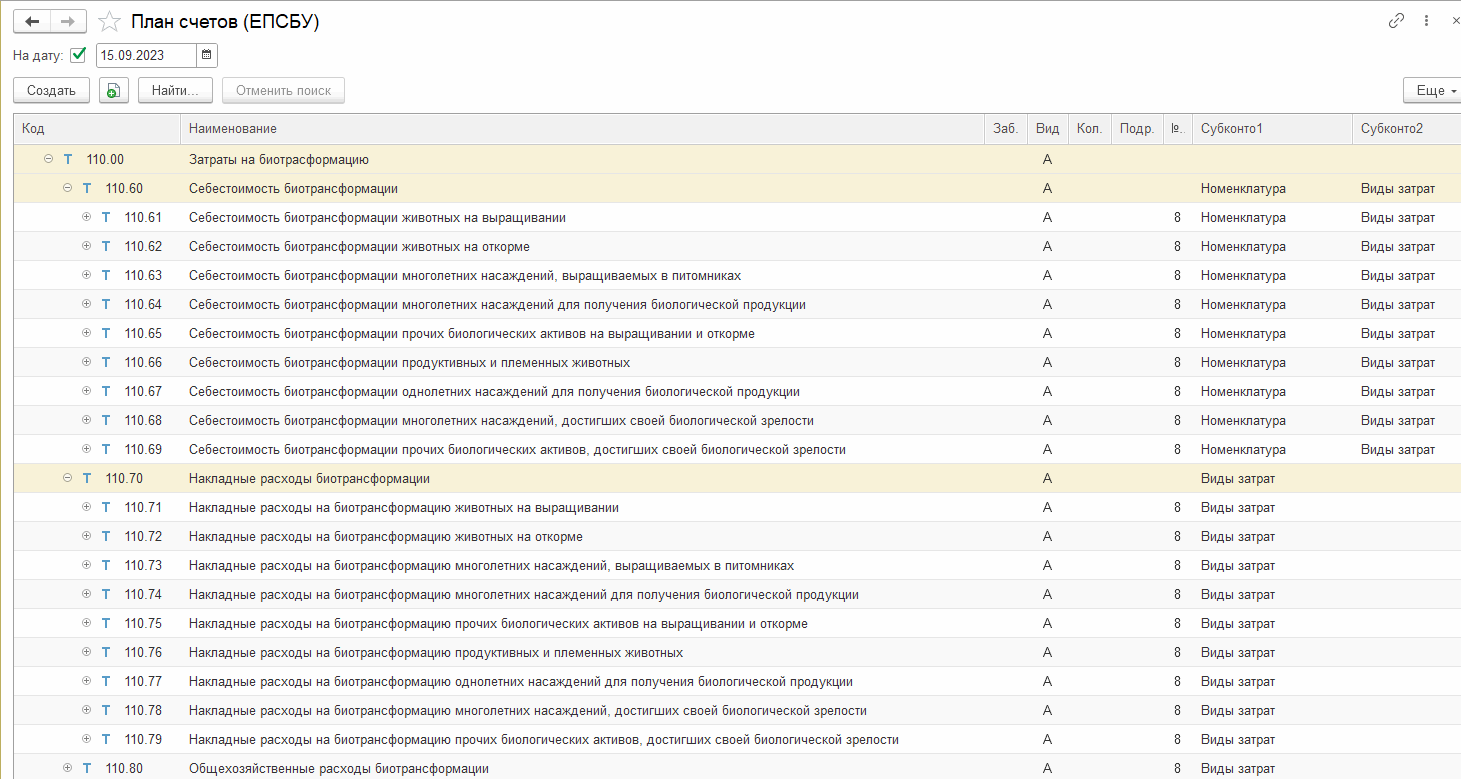Collapse the 110.70 account group

pyautogui.click(x=67, y=478)
